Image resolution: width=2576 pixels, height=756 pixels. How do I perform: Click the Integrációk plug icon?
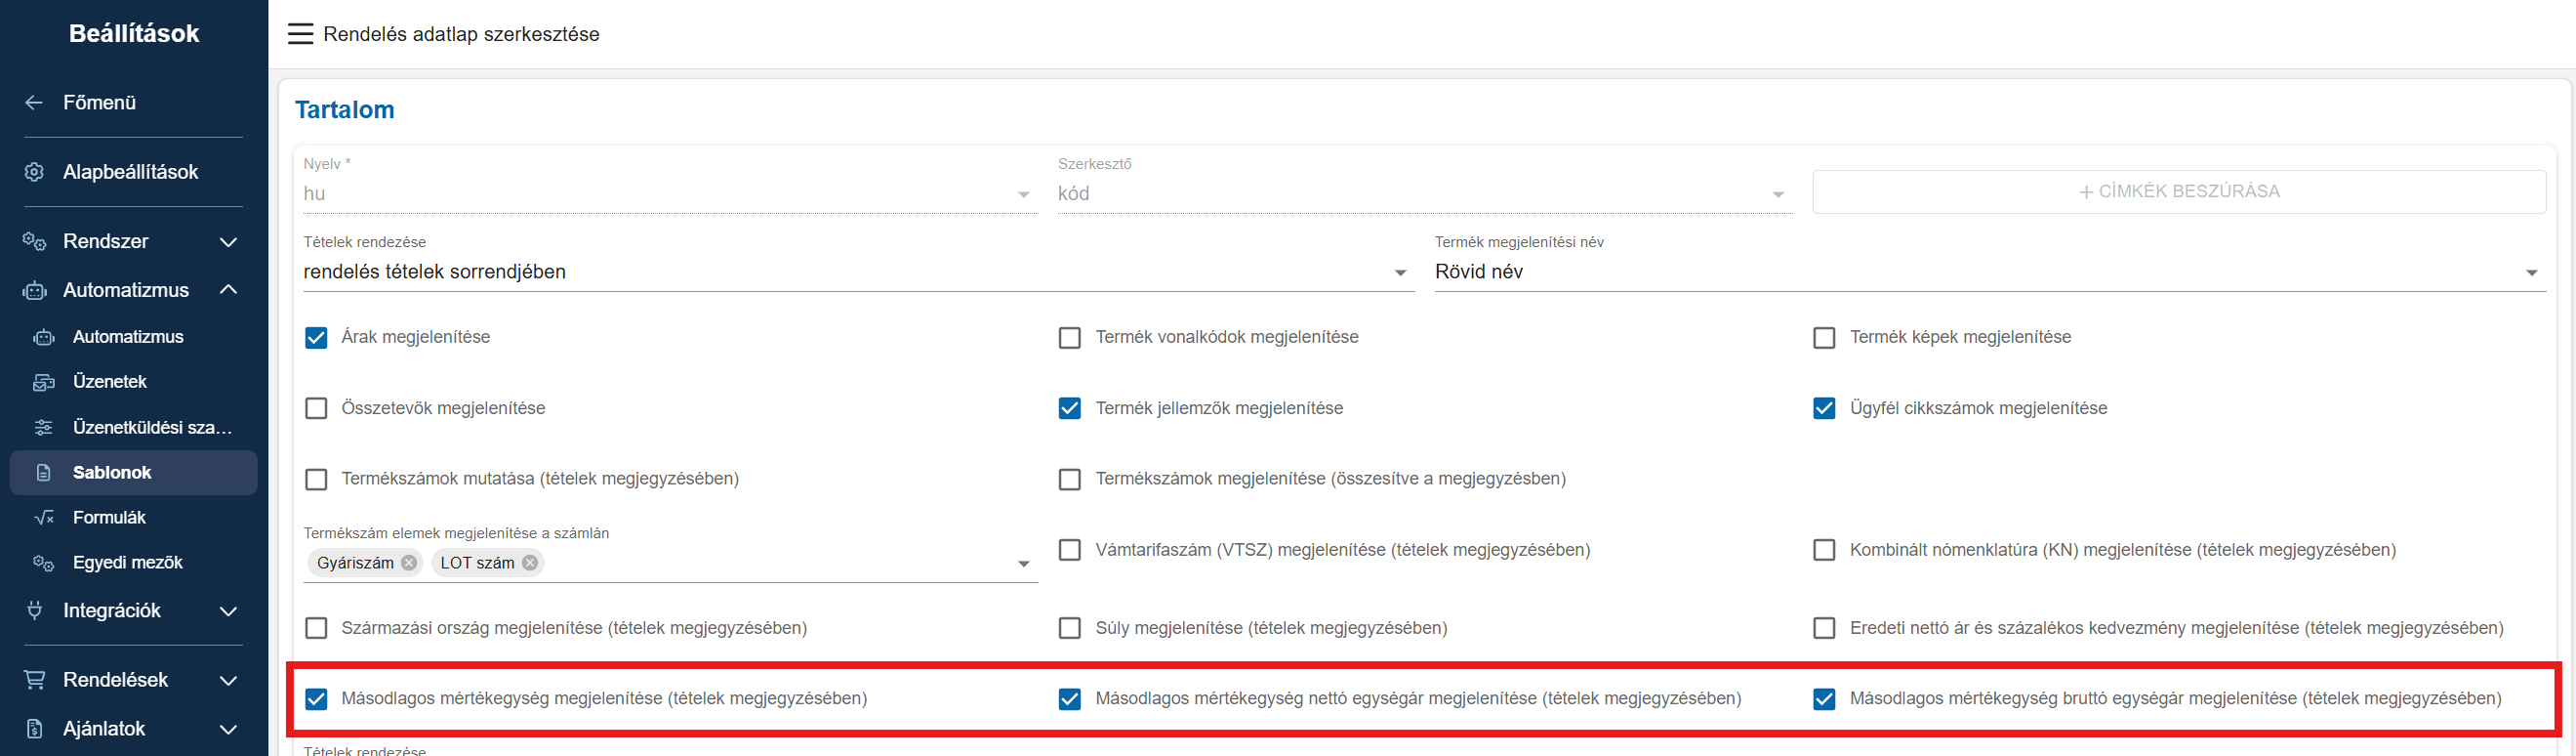pos(34,610)
